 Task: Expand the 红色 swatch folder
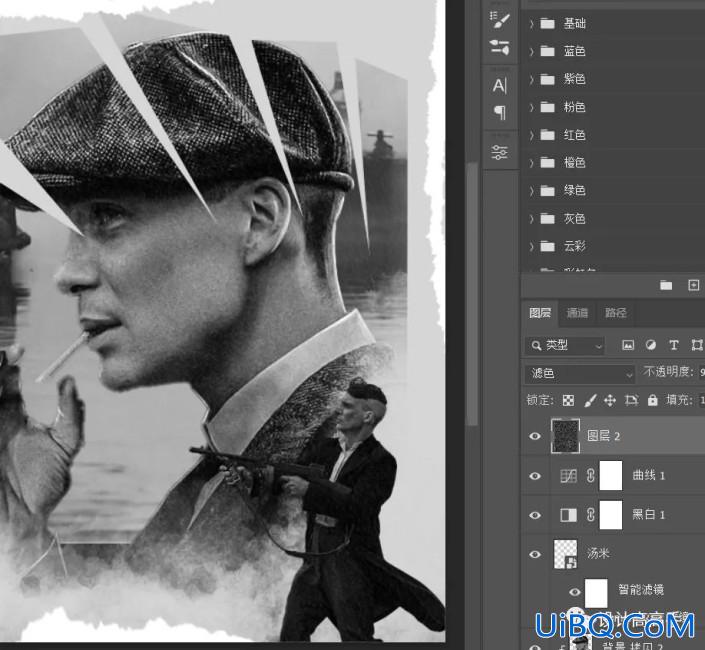click(x=531, y=135)
